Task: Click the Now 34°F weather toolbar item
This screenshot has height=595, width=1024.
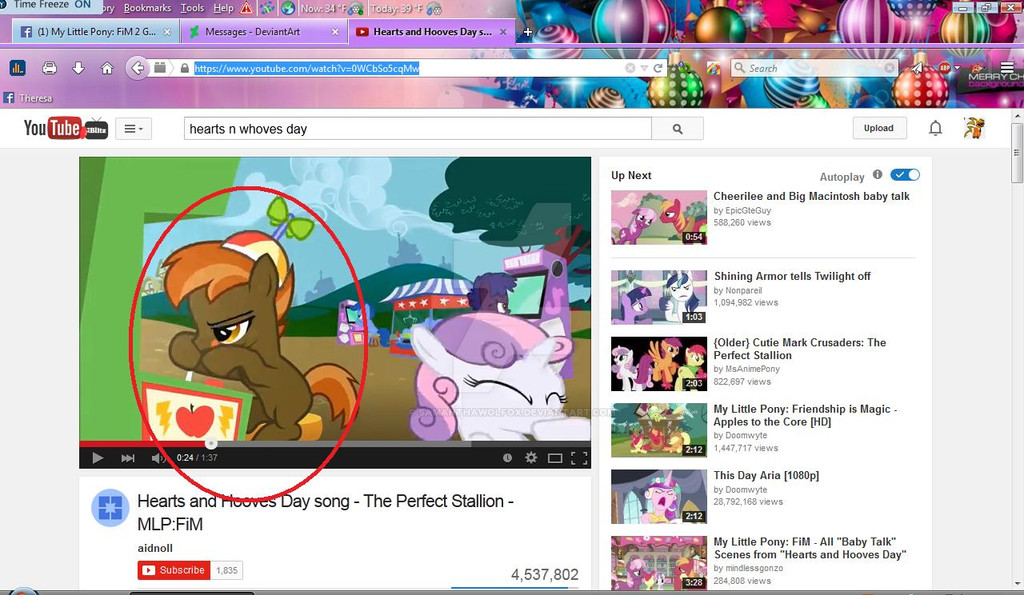Action: (331, 9)
